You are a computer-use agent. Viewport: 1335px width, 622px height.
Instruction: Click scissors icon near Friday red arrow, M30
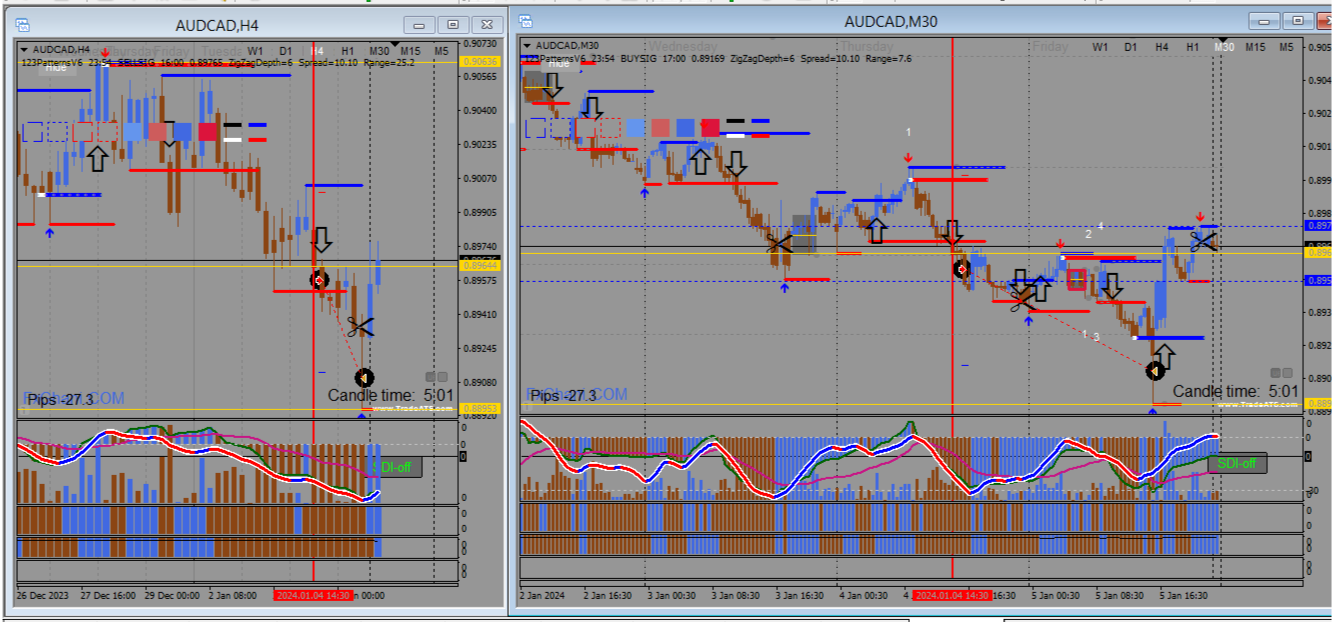[1203, 240]
